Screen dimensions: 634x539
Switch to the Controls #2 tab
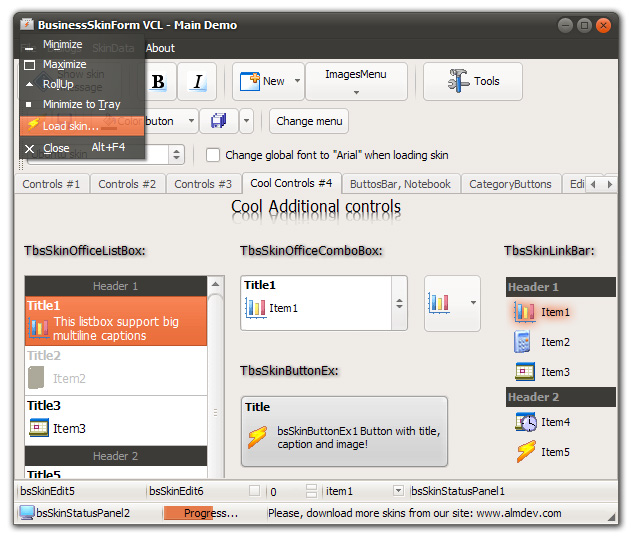[x=127, y=184]
